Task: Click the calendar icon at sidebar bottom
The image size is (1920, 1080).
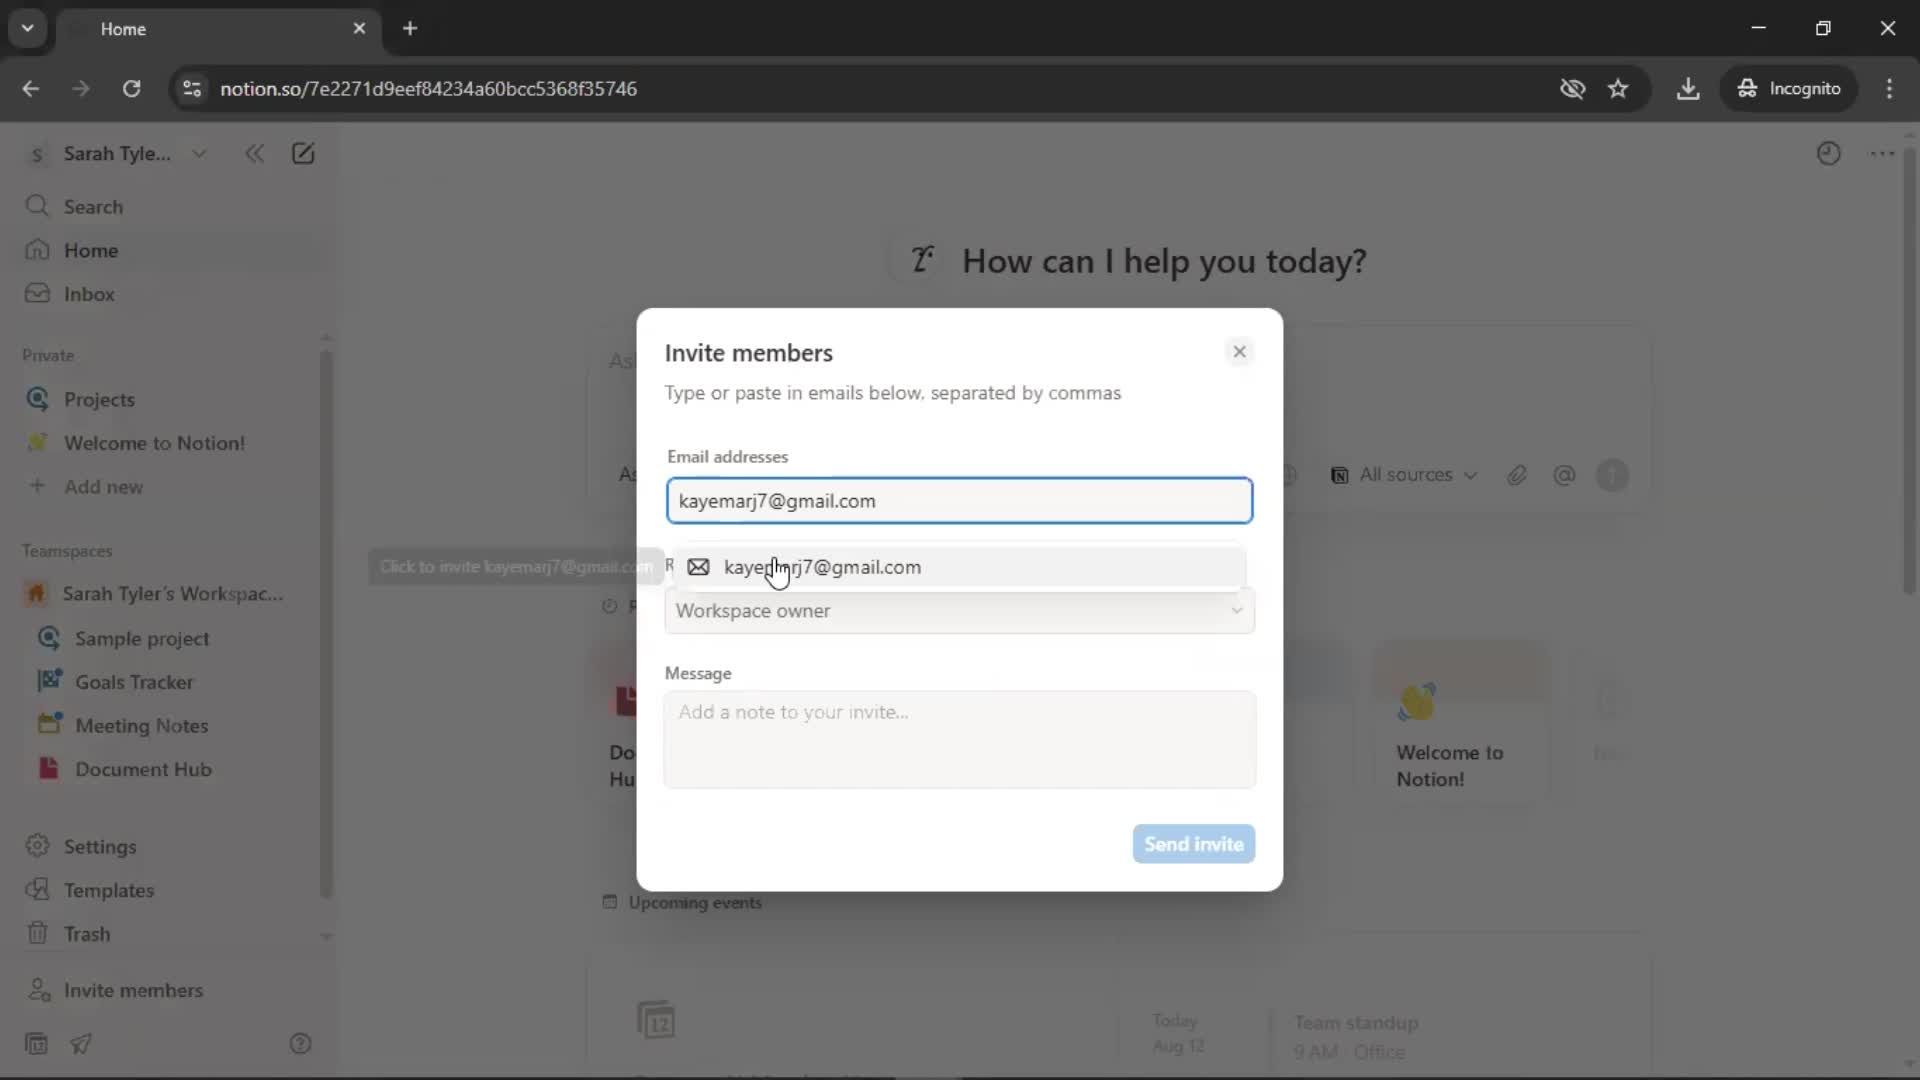Action: coord(36,1044)
